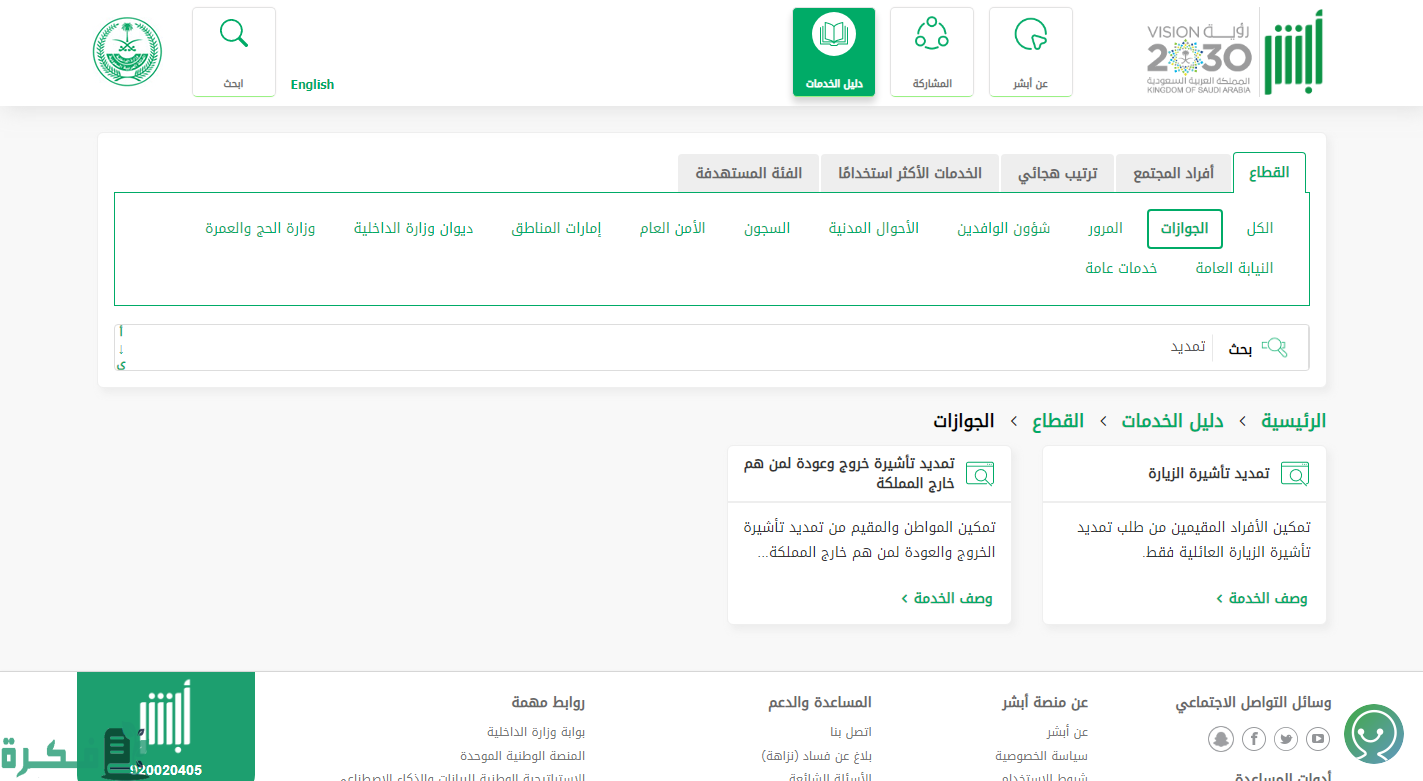Choose الجوازات sector filter
The height and width of the screenshot is (781, 1423).
pos(1185,228)
